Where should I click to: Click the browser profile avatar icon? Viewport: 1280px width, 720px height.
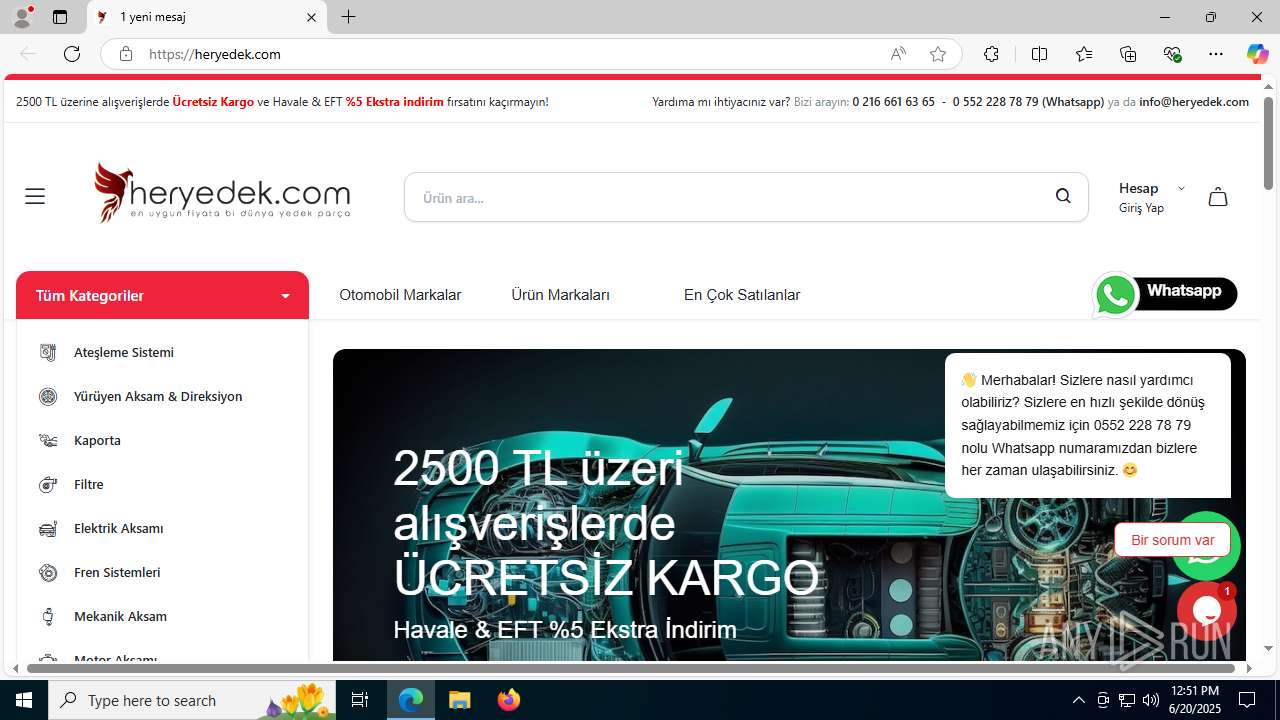[22, 17]
